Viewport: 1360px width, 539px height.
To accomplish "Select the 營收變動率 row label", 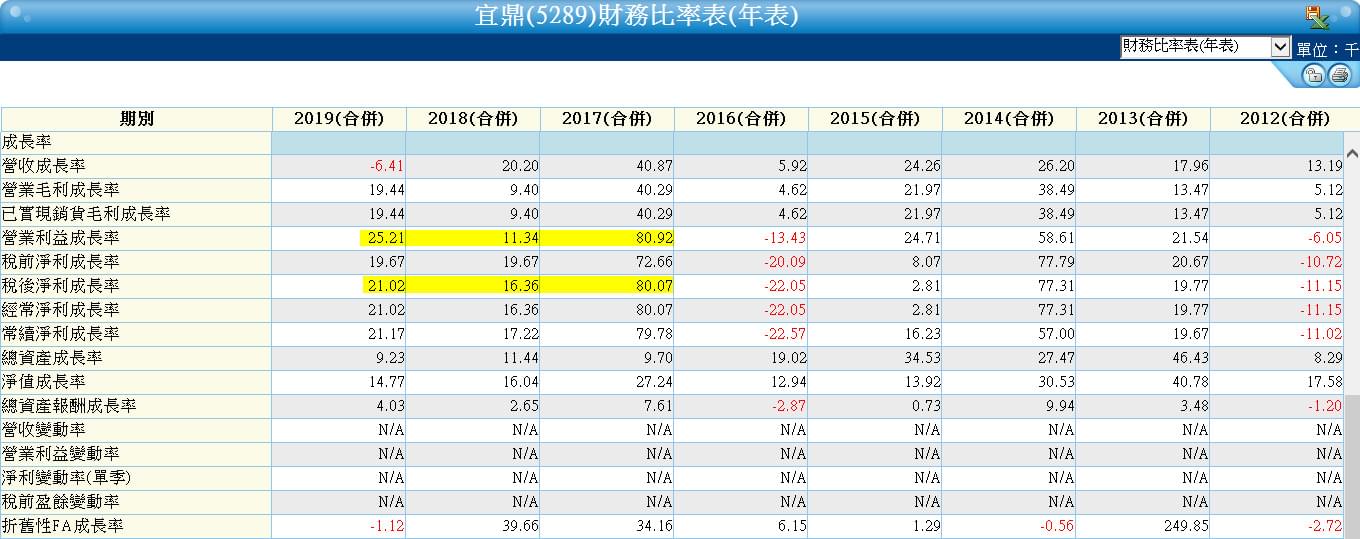I will pyautogui.click(x=44, y=430).
